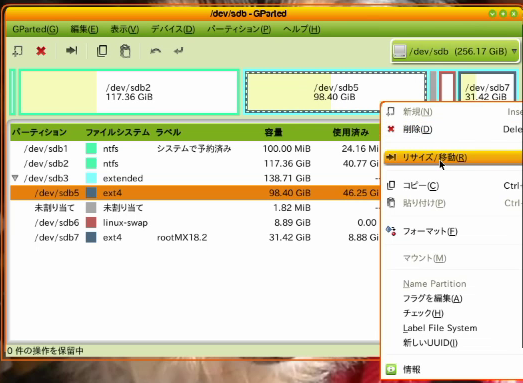The height and width of the screenshot is (383, 523).
Task: Click the format icon in context menu
Action: (391, 231)
